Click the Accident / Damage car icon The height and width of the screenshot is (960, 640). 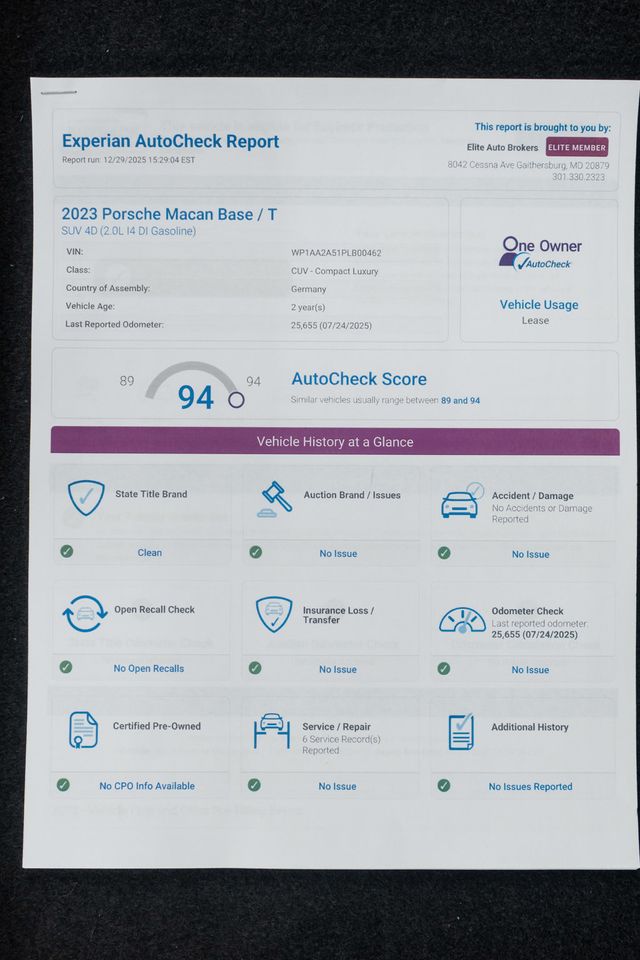(x=461, y=500)
